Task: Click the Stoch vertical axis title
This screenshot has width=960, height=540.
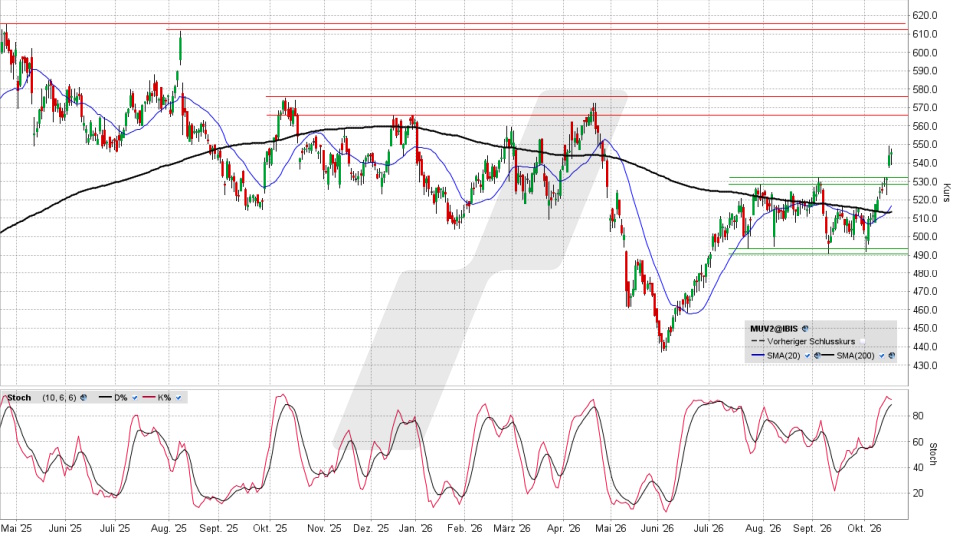Action: (x=933, y=454)
